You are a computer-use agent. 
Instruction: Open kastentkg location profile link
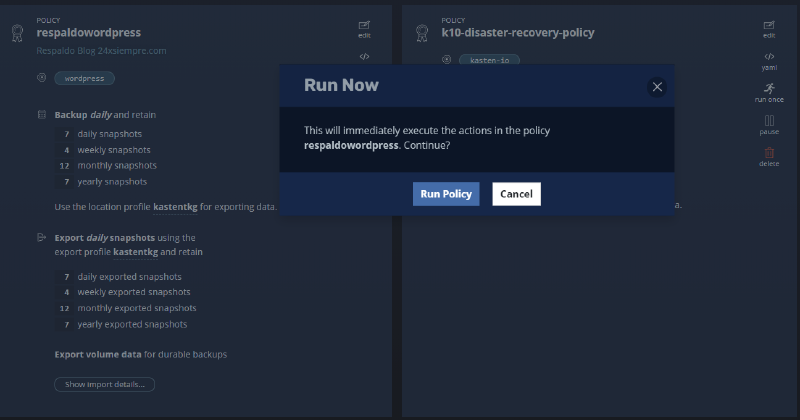click(x=175, y=207)
